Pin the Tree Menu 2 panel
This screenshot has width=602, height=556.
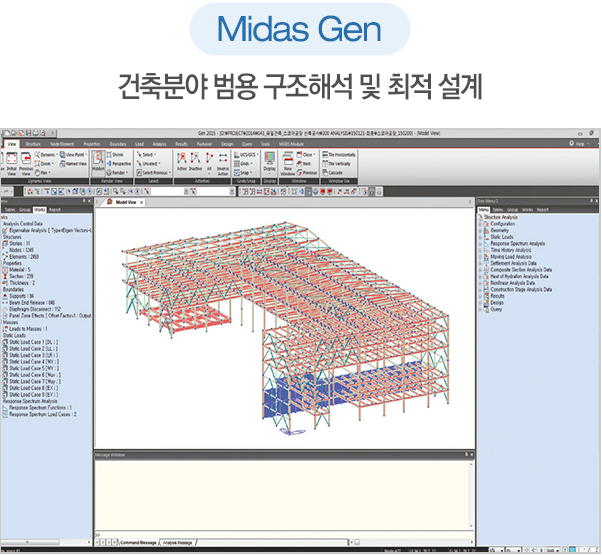[591, 201]
